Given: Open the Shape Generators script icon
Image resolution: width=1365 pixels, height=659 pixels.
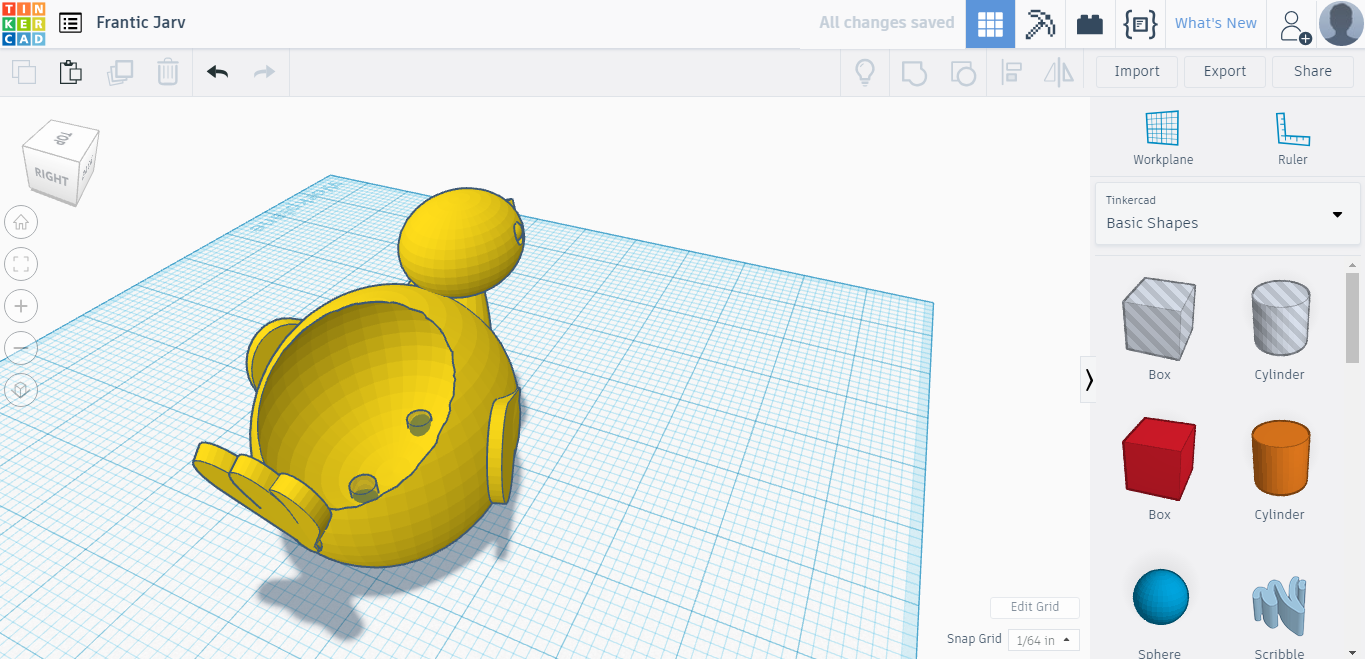Looking at the screenshot, I should pos(1140,24).
